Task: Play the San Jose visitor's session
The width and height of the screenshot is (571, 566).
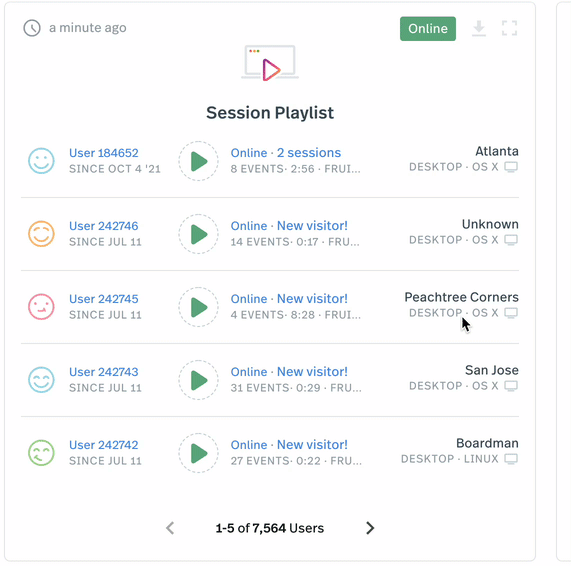Action: click(x=198, y=380)
